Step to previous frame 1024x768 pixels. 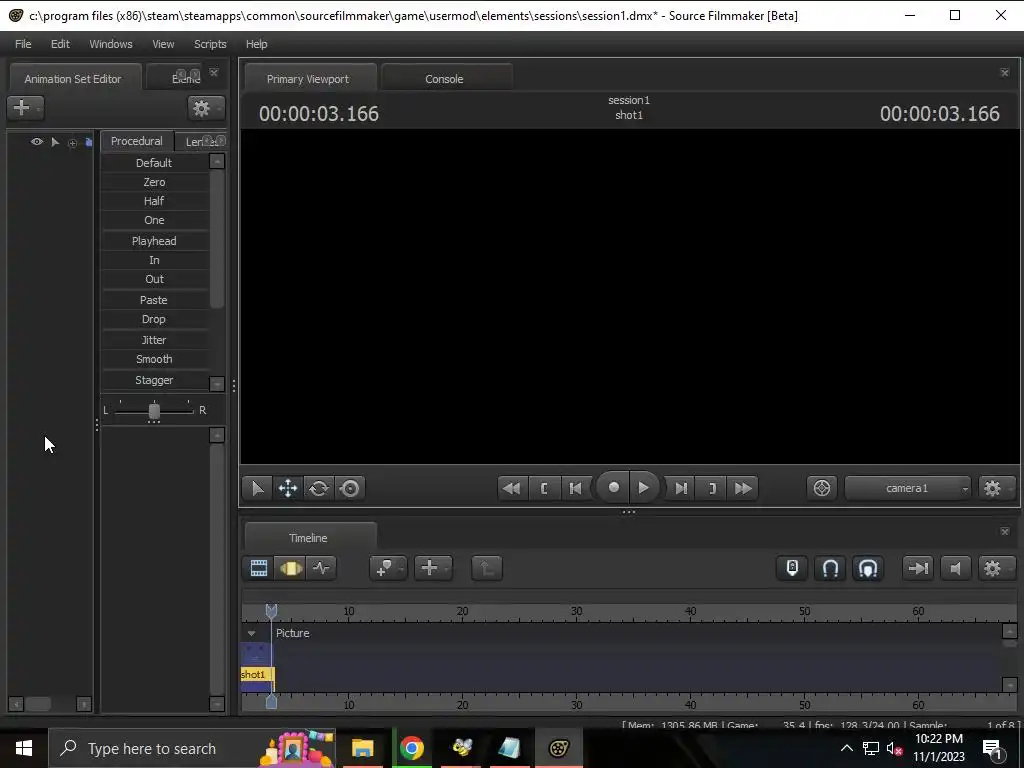point(575,488)
